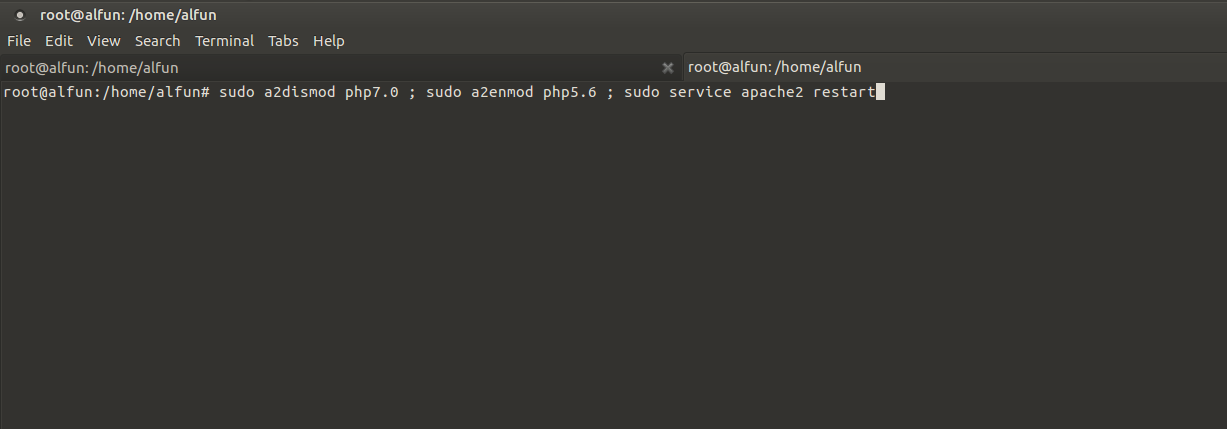
Task: Click php5.6 in the command line
Action: (570, 93)
